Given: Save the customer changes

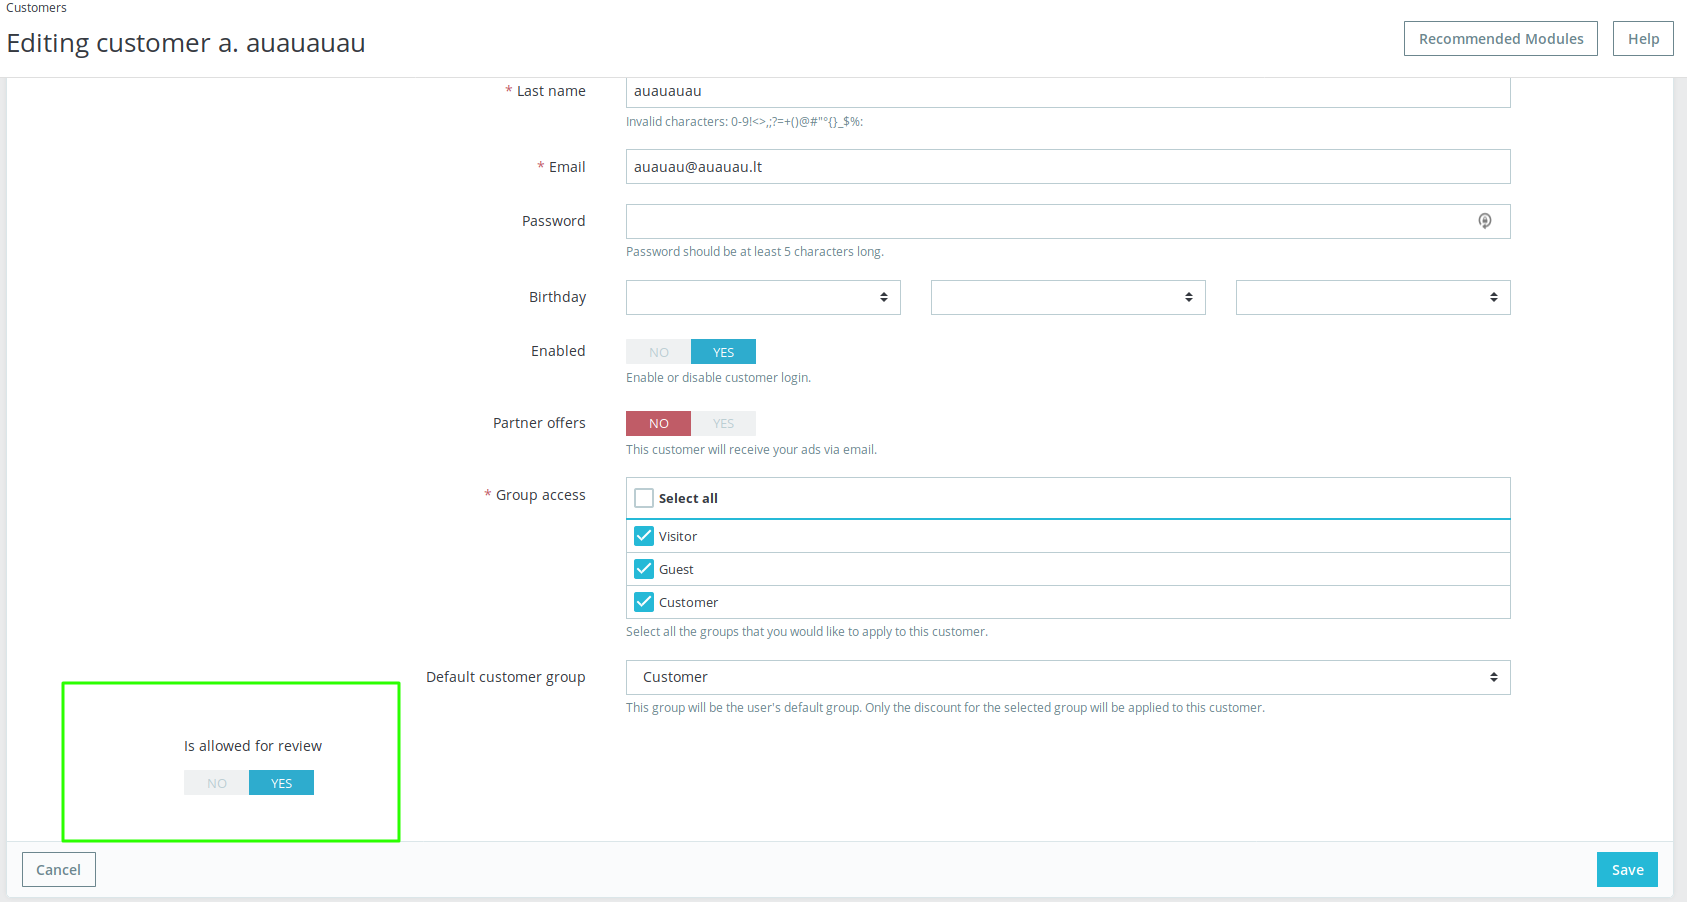Looking at the screenshot, I should point(1627,870).
